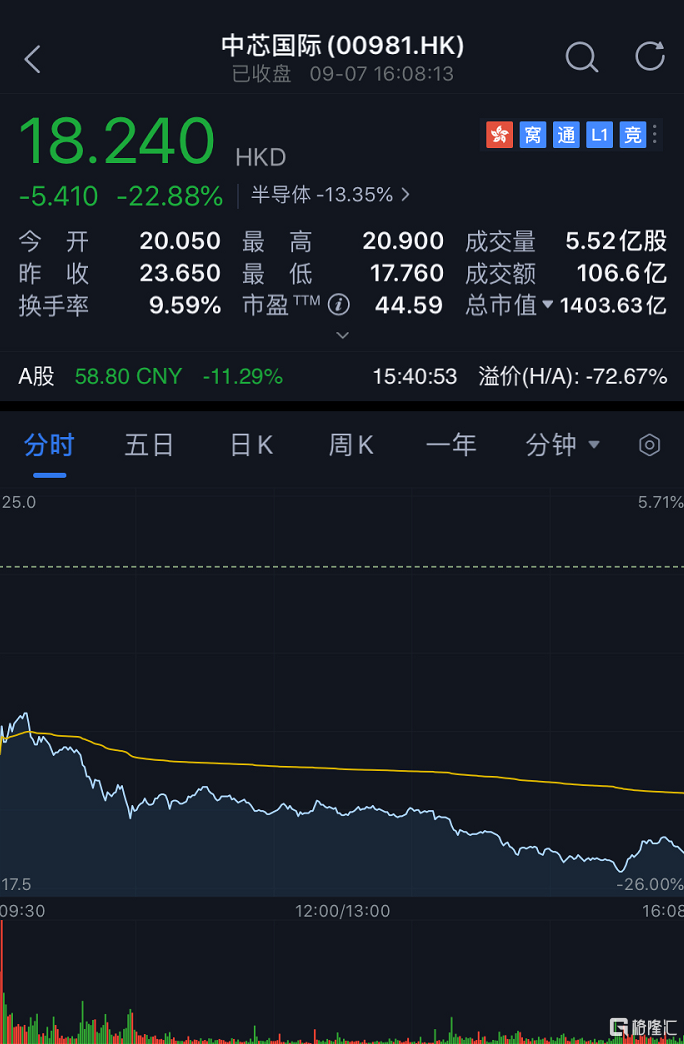Image resolution: width=684 pixels, height=1044 pixels.
Task: Open the three-dot more badges menu
Action: tap(655, 135)
